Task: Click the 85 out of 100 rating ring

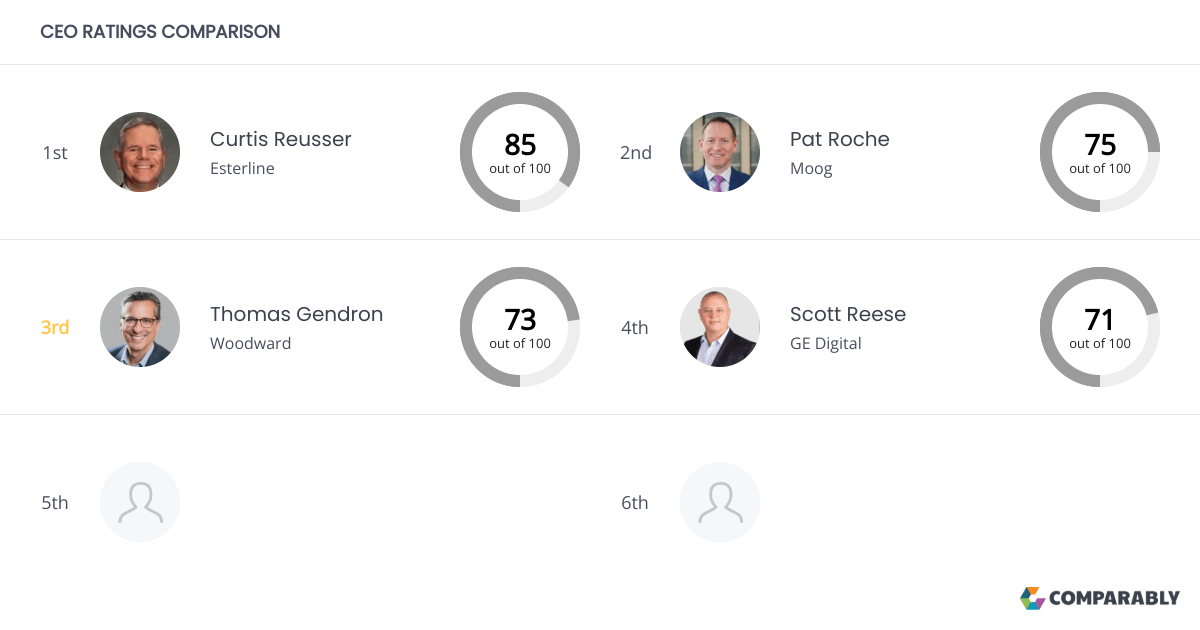Action: pos(520,152)
